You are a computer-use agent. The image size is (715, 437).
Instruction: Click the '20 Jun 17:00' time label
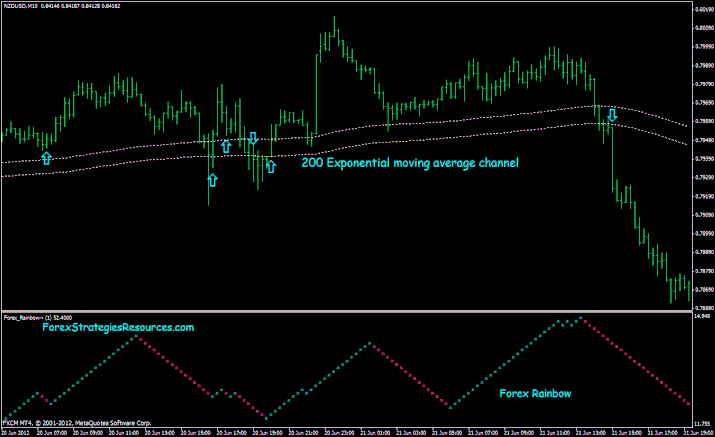[x=232, y=432]
